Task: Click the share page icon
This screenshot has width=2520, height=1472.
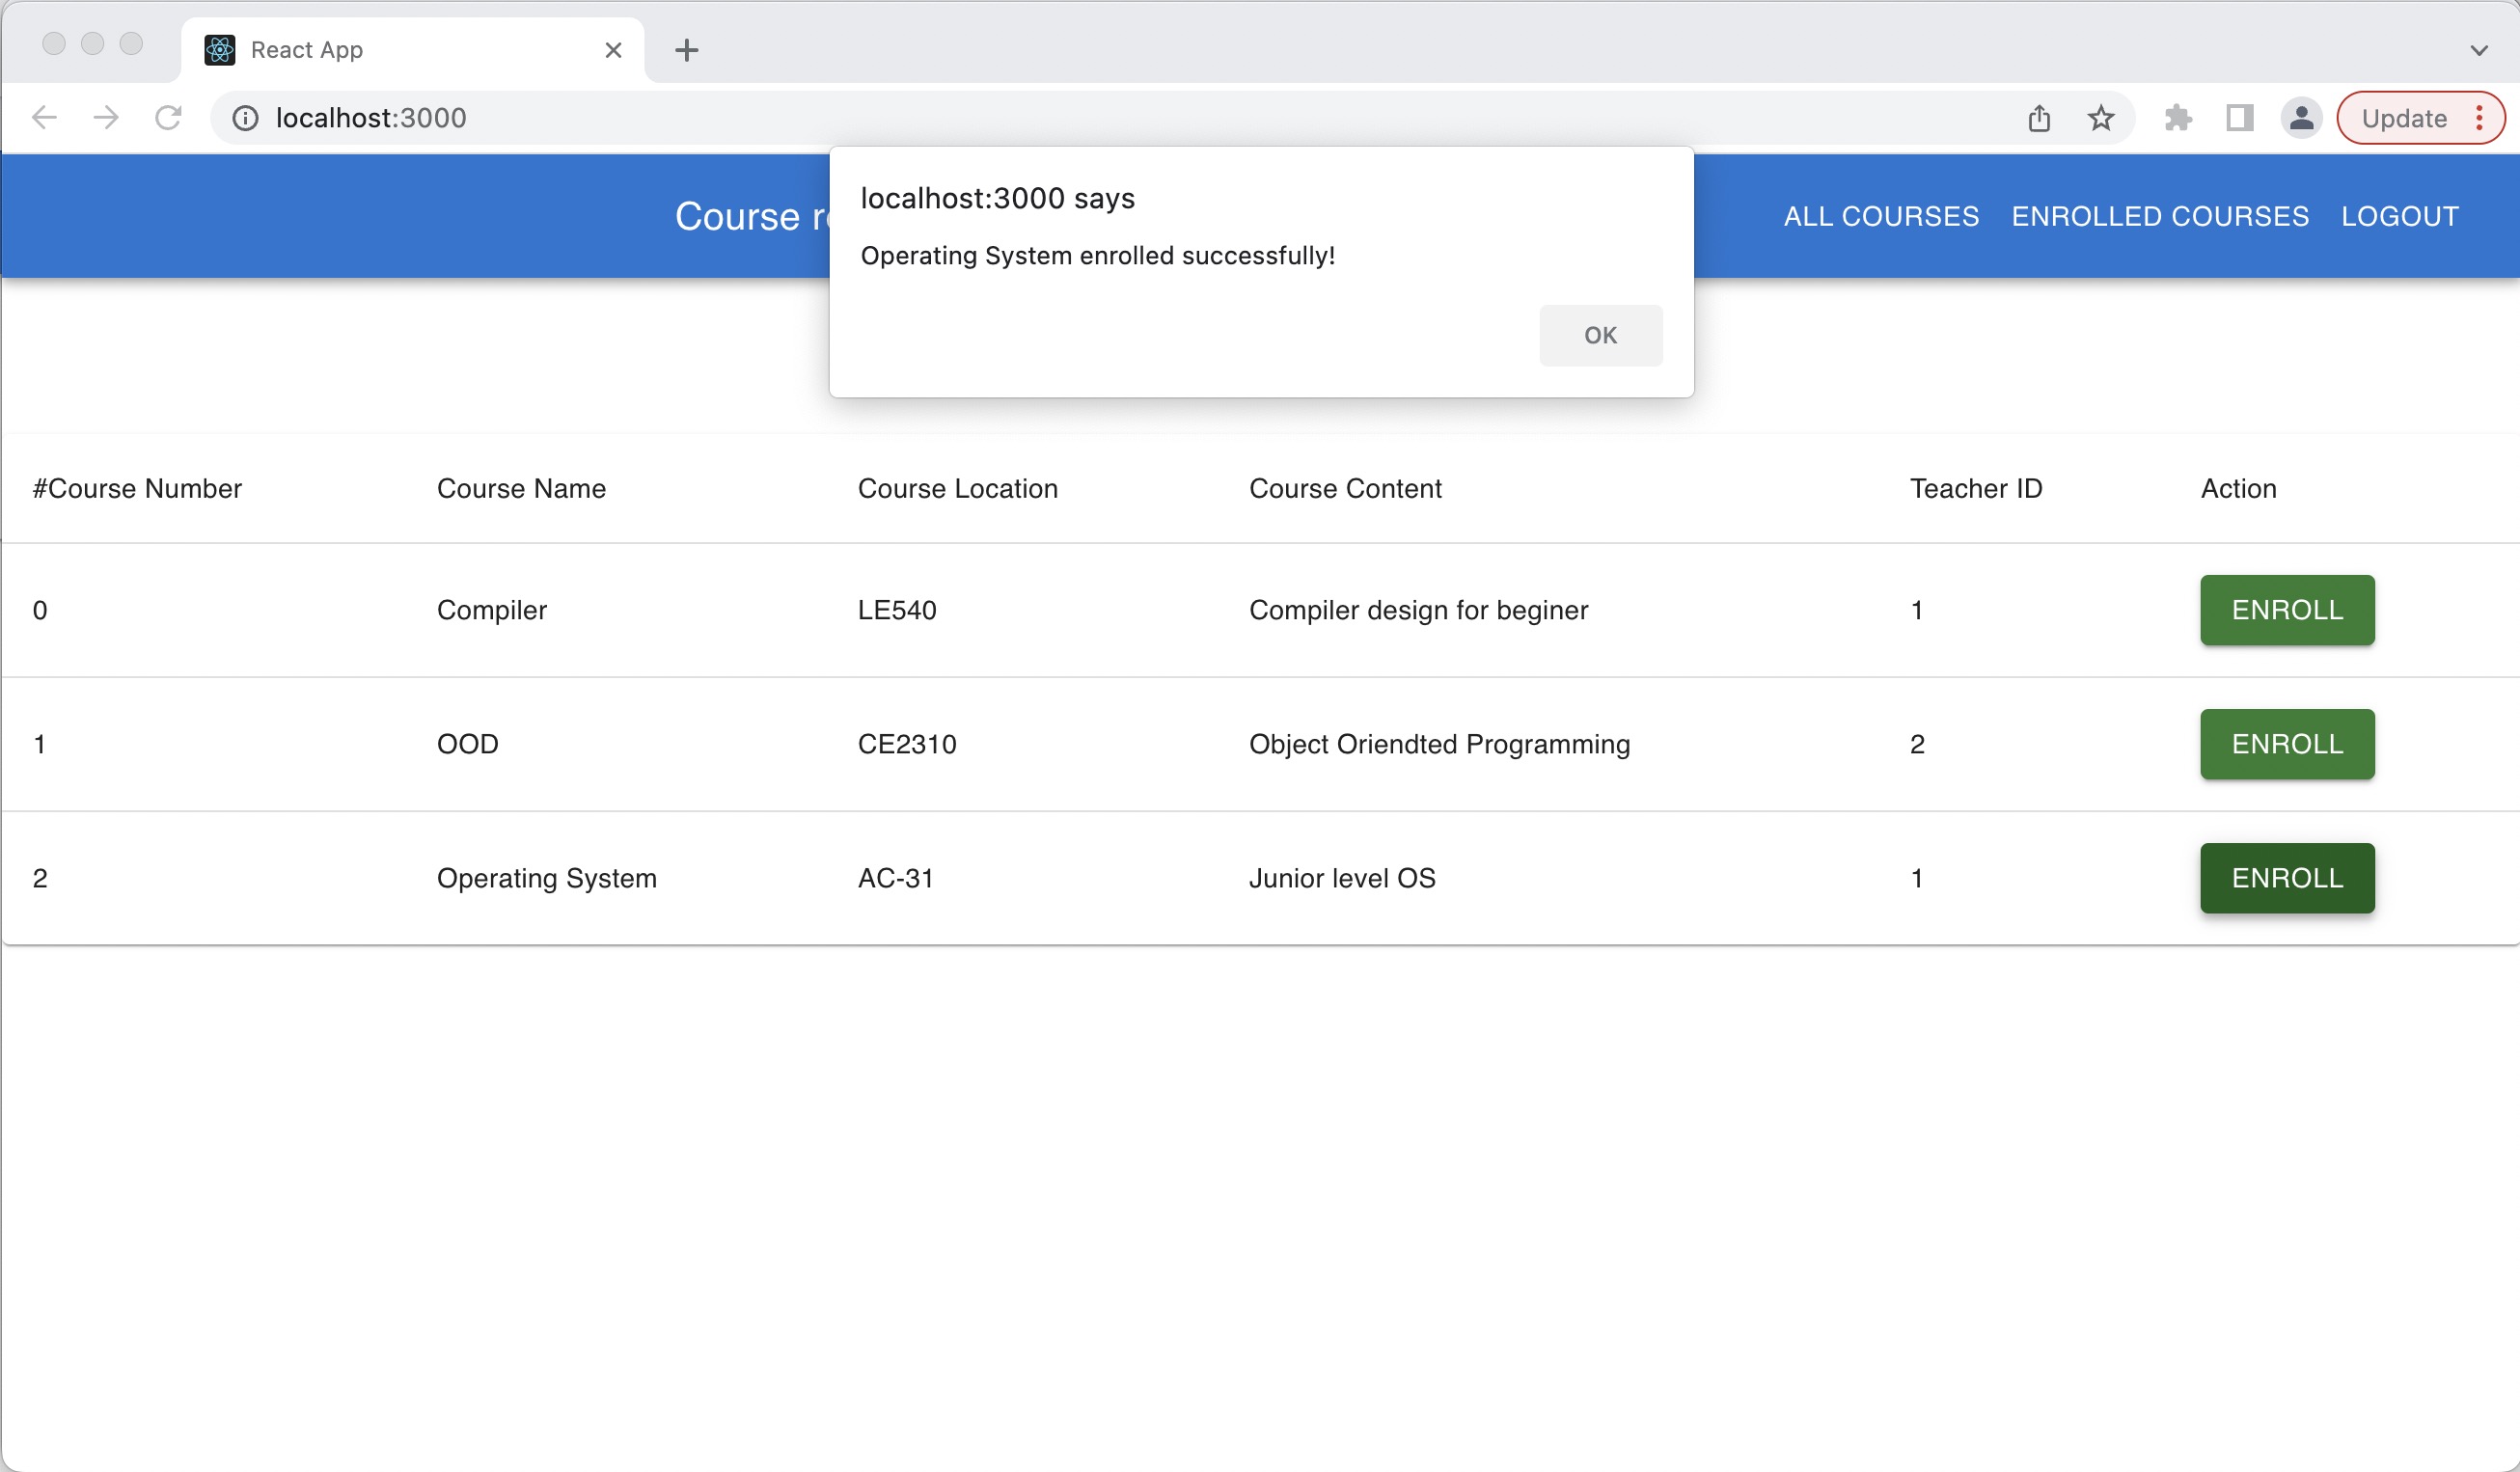Action: (2039, 118)
